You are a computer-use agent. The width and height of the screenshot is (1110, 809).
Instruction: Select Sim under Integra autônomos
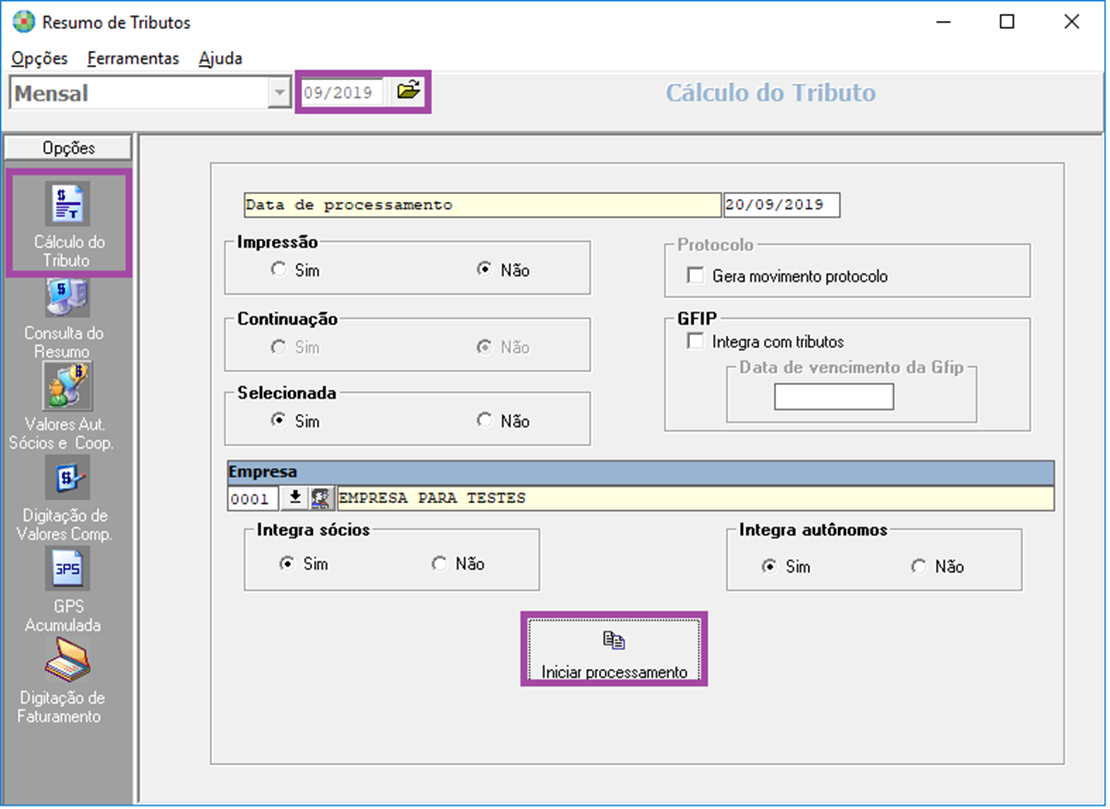point(769,566)
